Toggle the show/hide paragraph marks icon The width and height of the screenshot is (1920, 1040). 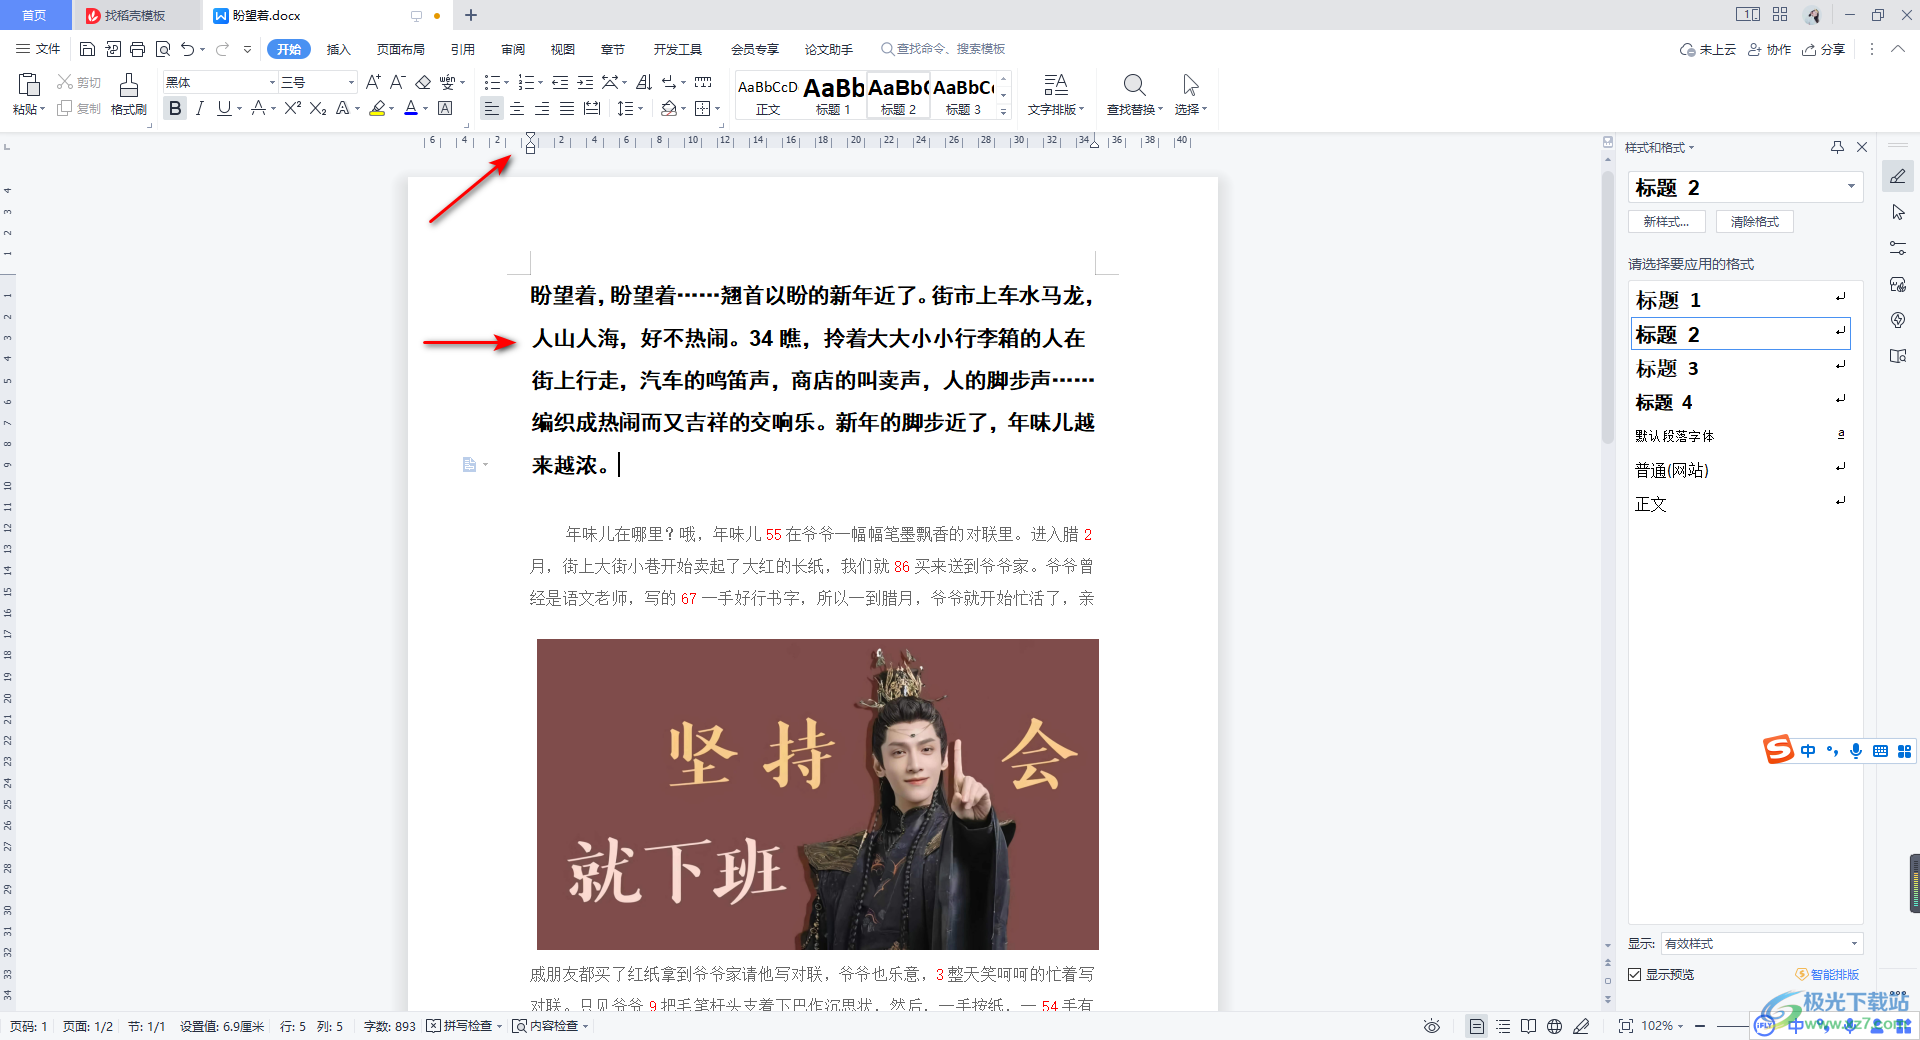tap(668, 82)
